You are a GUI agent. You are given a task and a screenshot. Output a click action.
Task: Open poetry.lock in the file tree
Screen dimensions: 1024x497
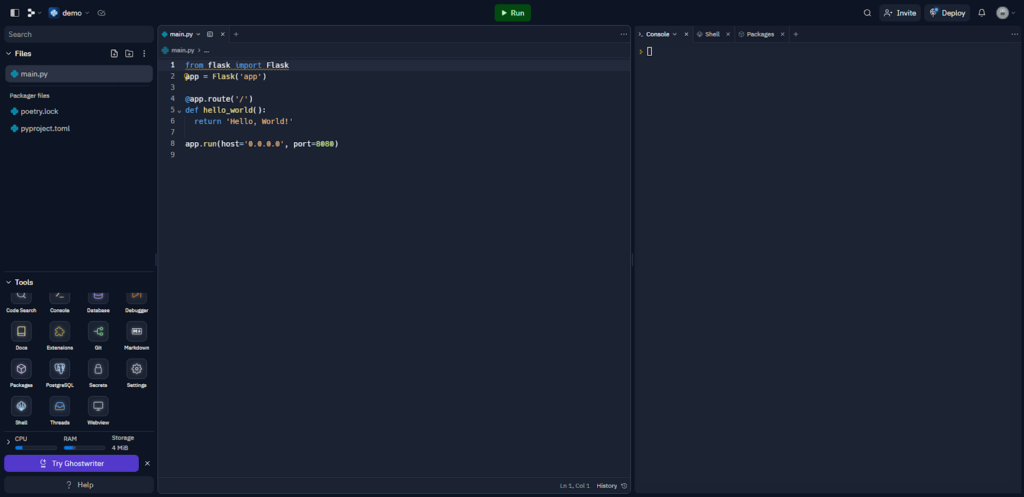click(x=78, y=111)
